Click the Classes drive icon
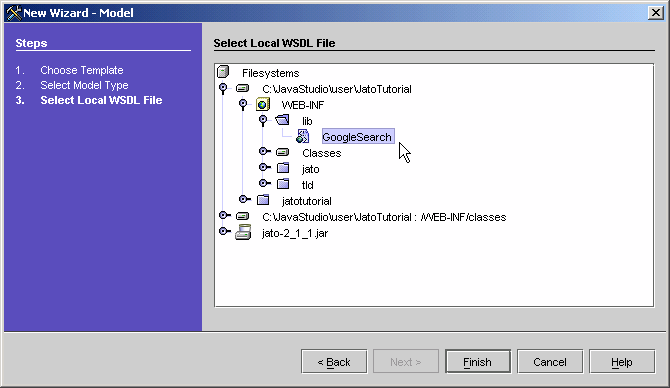 click(x=282, y=152)
